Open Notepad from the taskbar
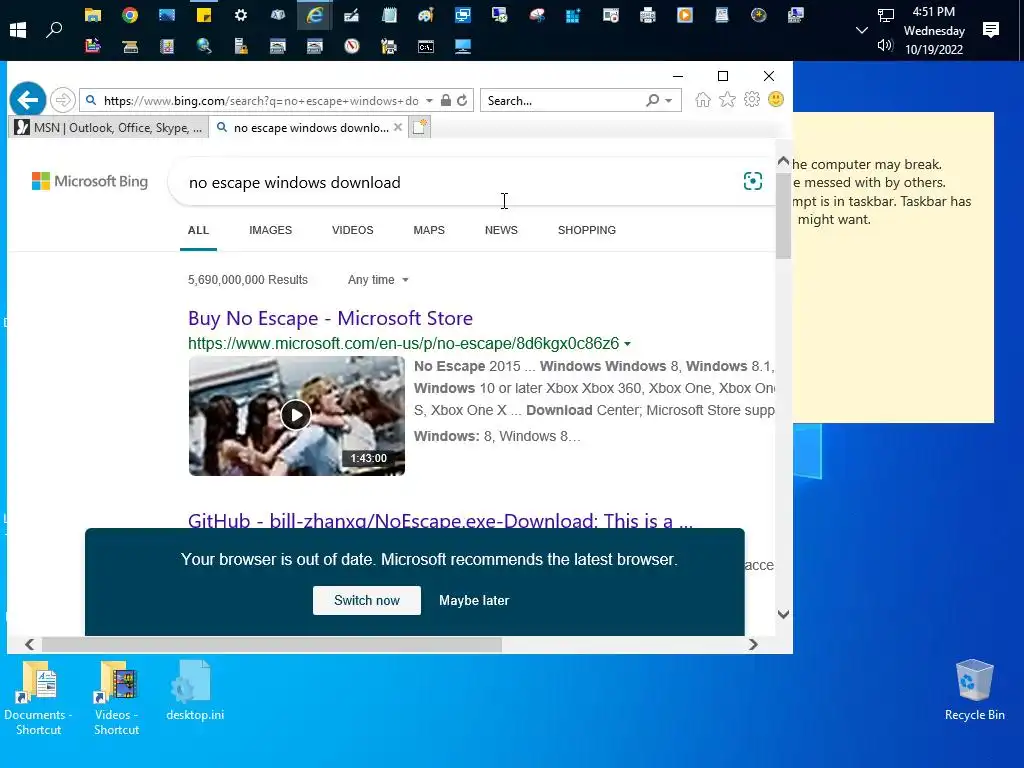Screen dimensions: 1024x768 click(x=389, y=15)
